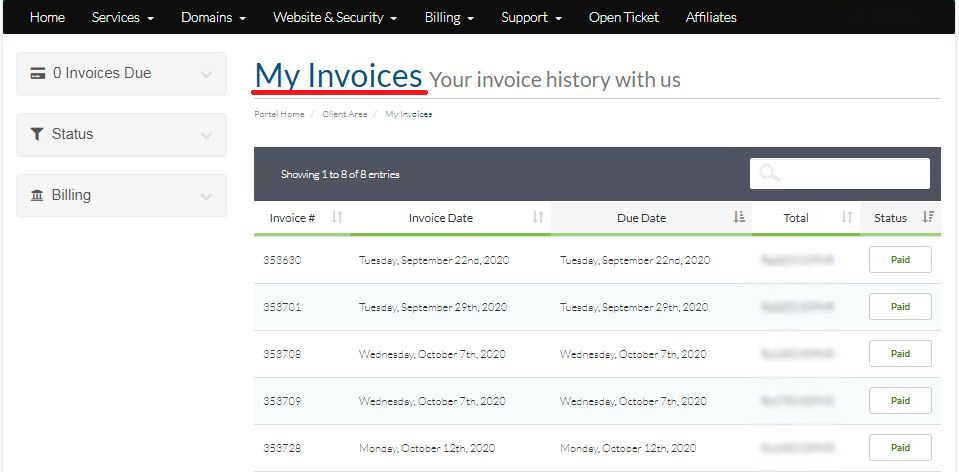Image resolution: width=959 pixels, height=472 pixels.
Task: Open the Services dropdown menu
Action: [x=122, y=17]
